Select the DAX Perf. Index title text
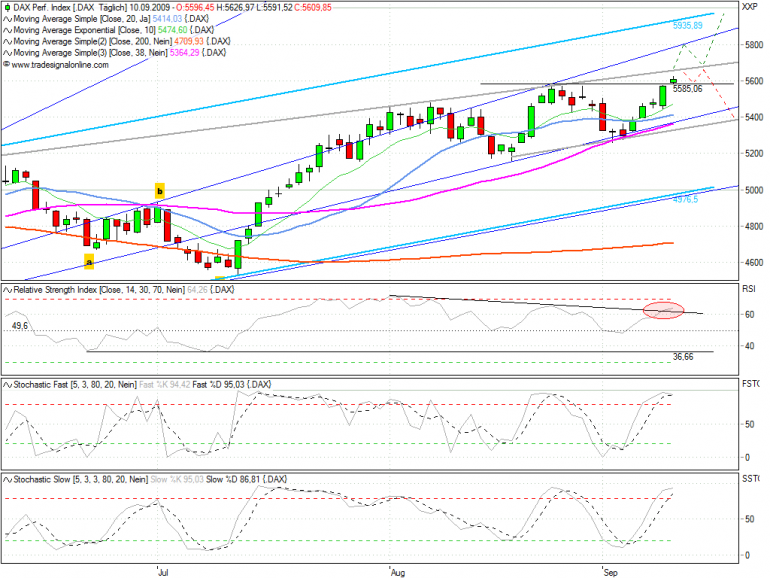Image resolution: width=770 pixels, height=578 pixels. pyautogui.click(x=42, y=7)
